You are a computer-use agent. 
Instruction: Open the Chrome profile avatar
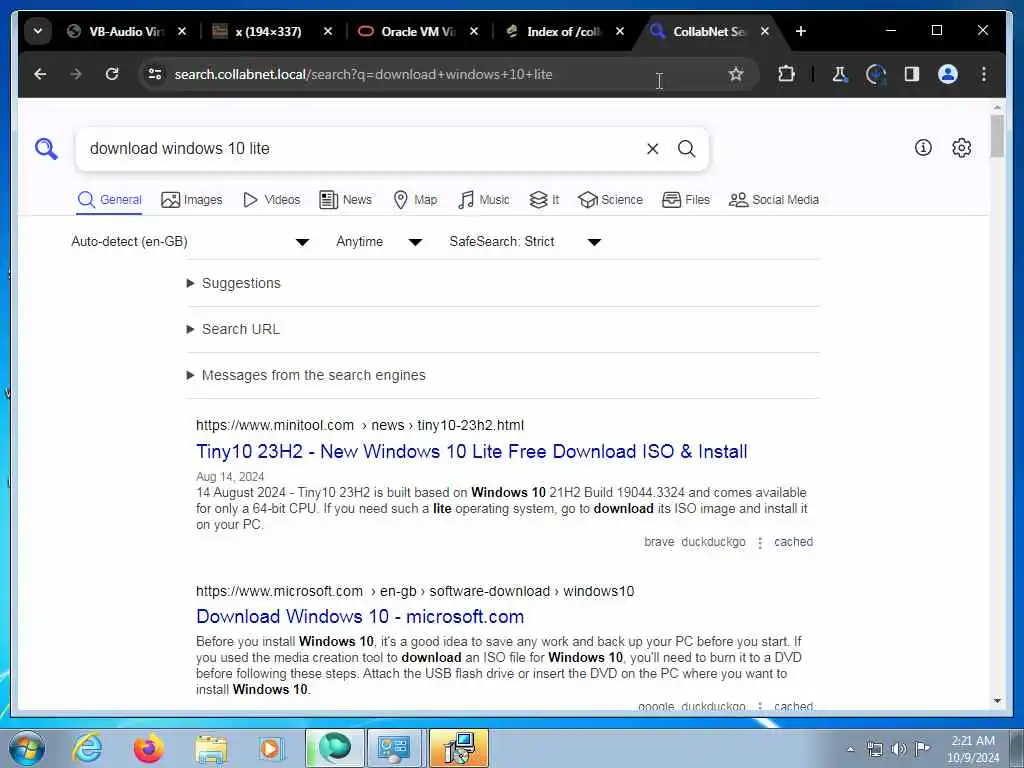(948, 74)
